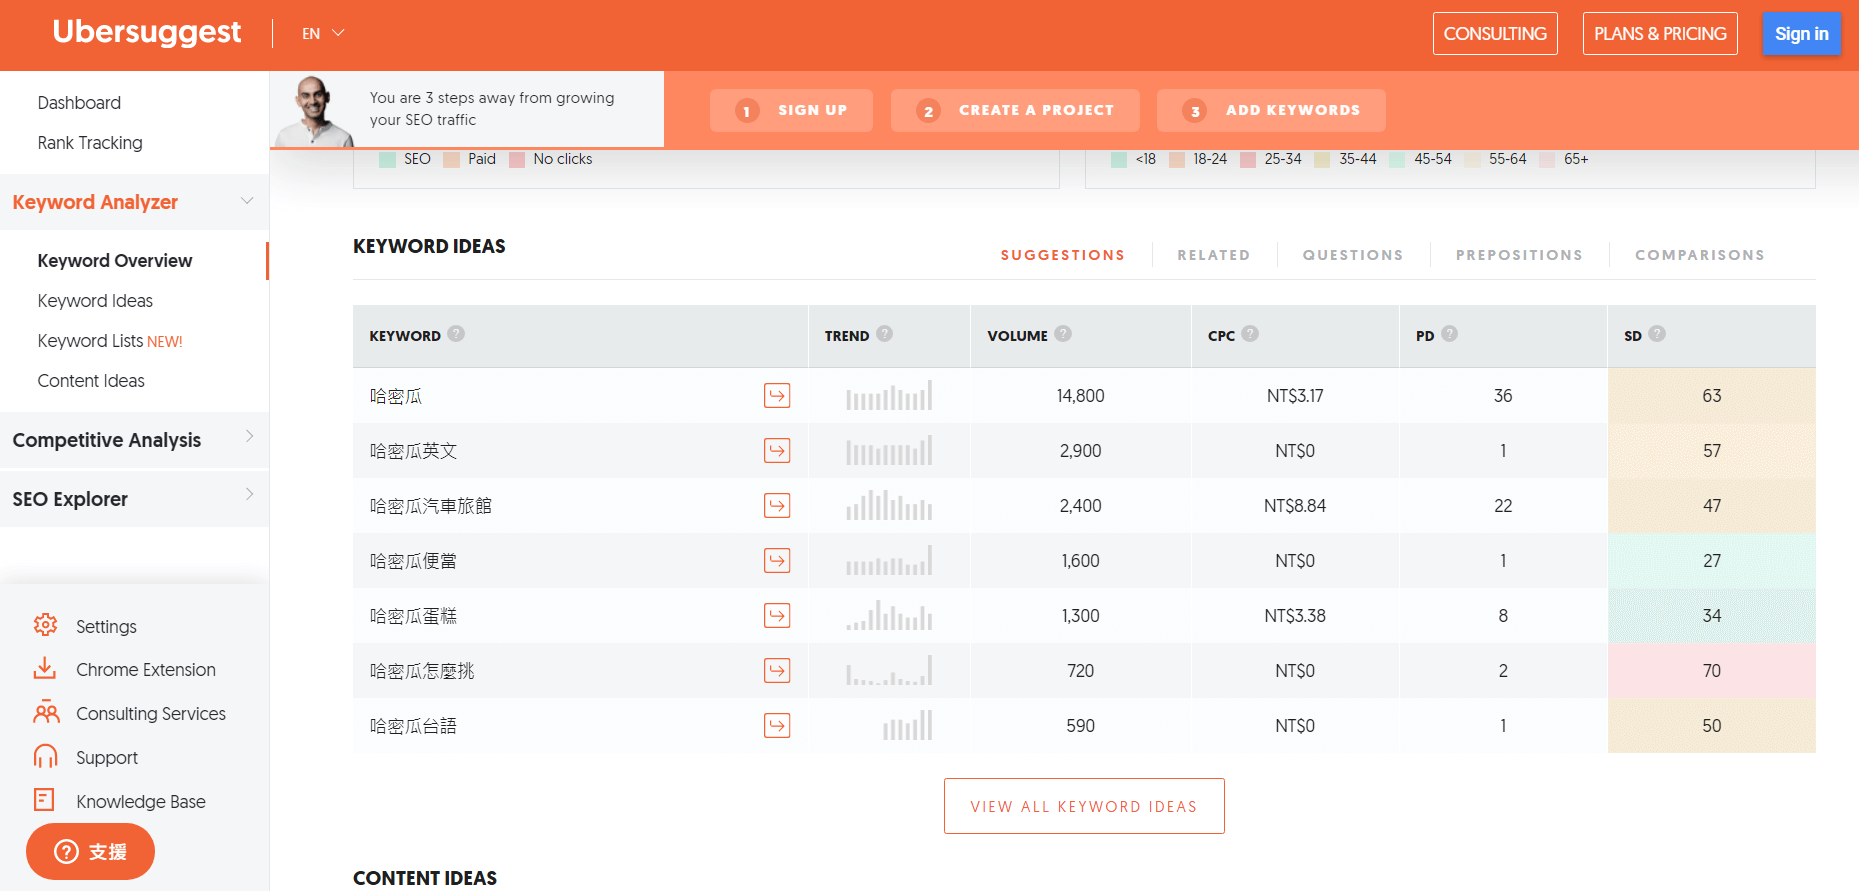Toggle the 45-54 age legend swatch

tap(1397, 159)
